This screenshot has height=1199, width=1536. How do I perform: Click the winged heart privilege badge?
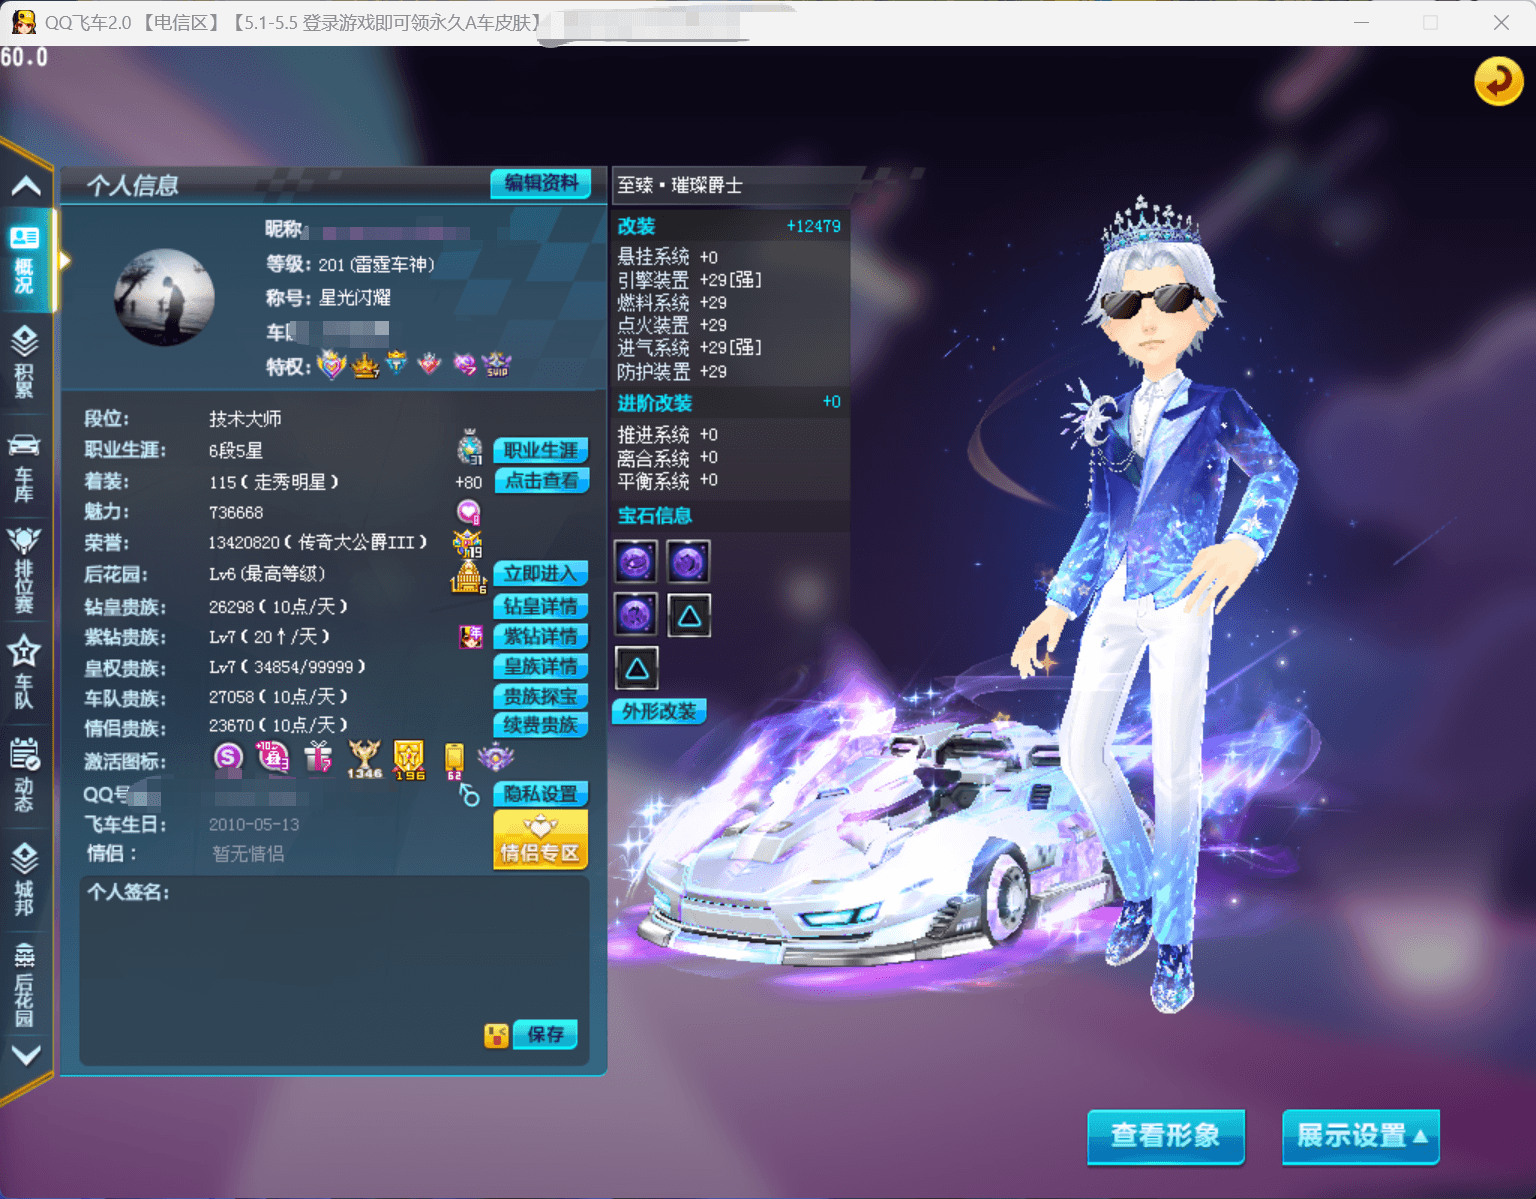tap(332, 365)
